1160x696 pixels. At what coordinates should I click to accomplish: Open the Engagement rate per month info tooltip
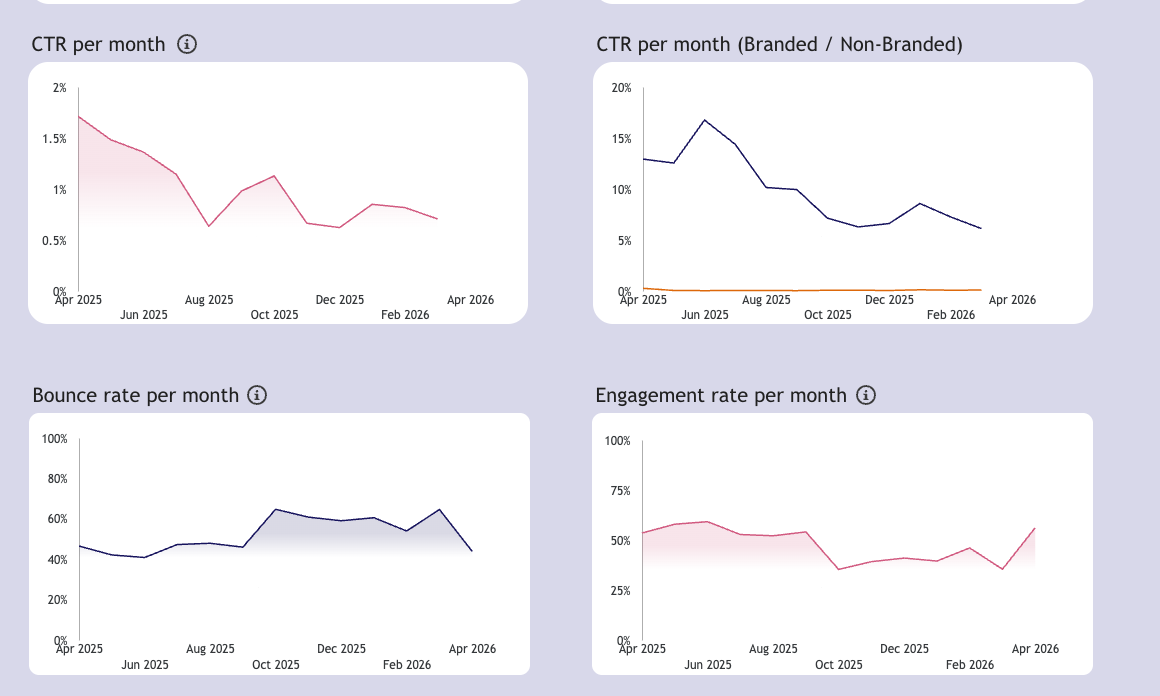pos(866,395)
